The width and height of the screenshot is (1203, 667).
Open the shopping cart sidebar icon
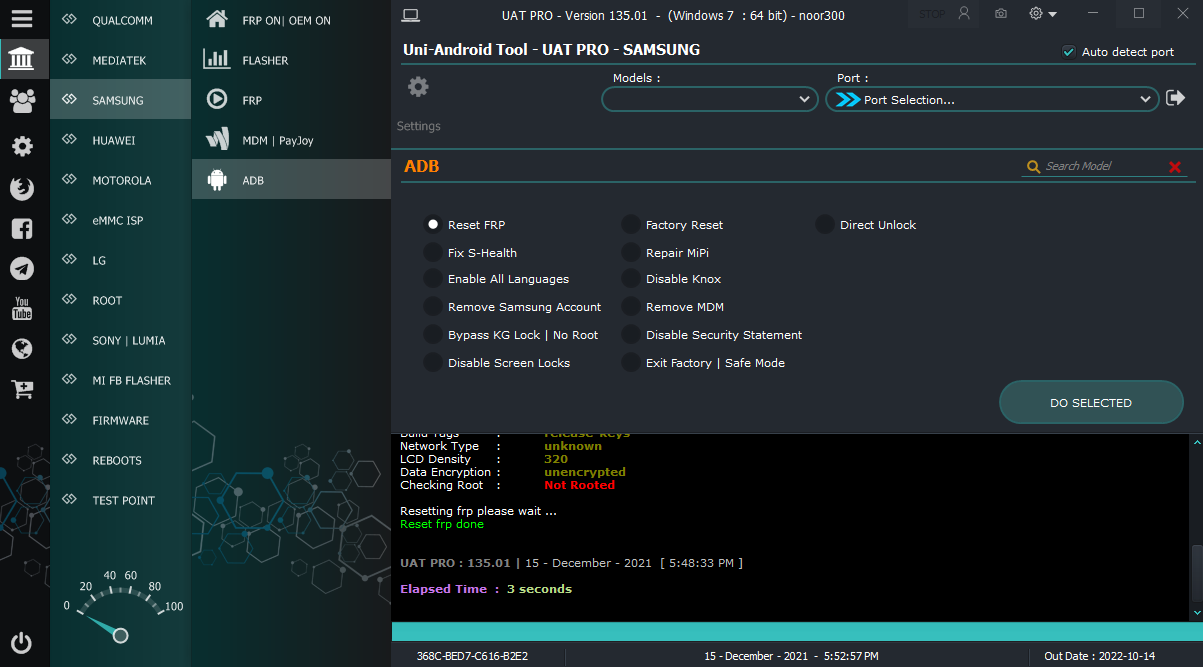[x=22, y=390]
